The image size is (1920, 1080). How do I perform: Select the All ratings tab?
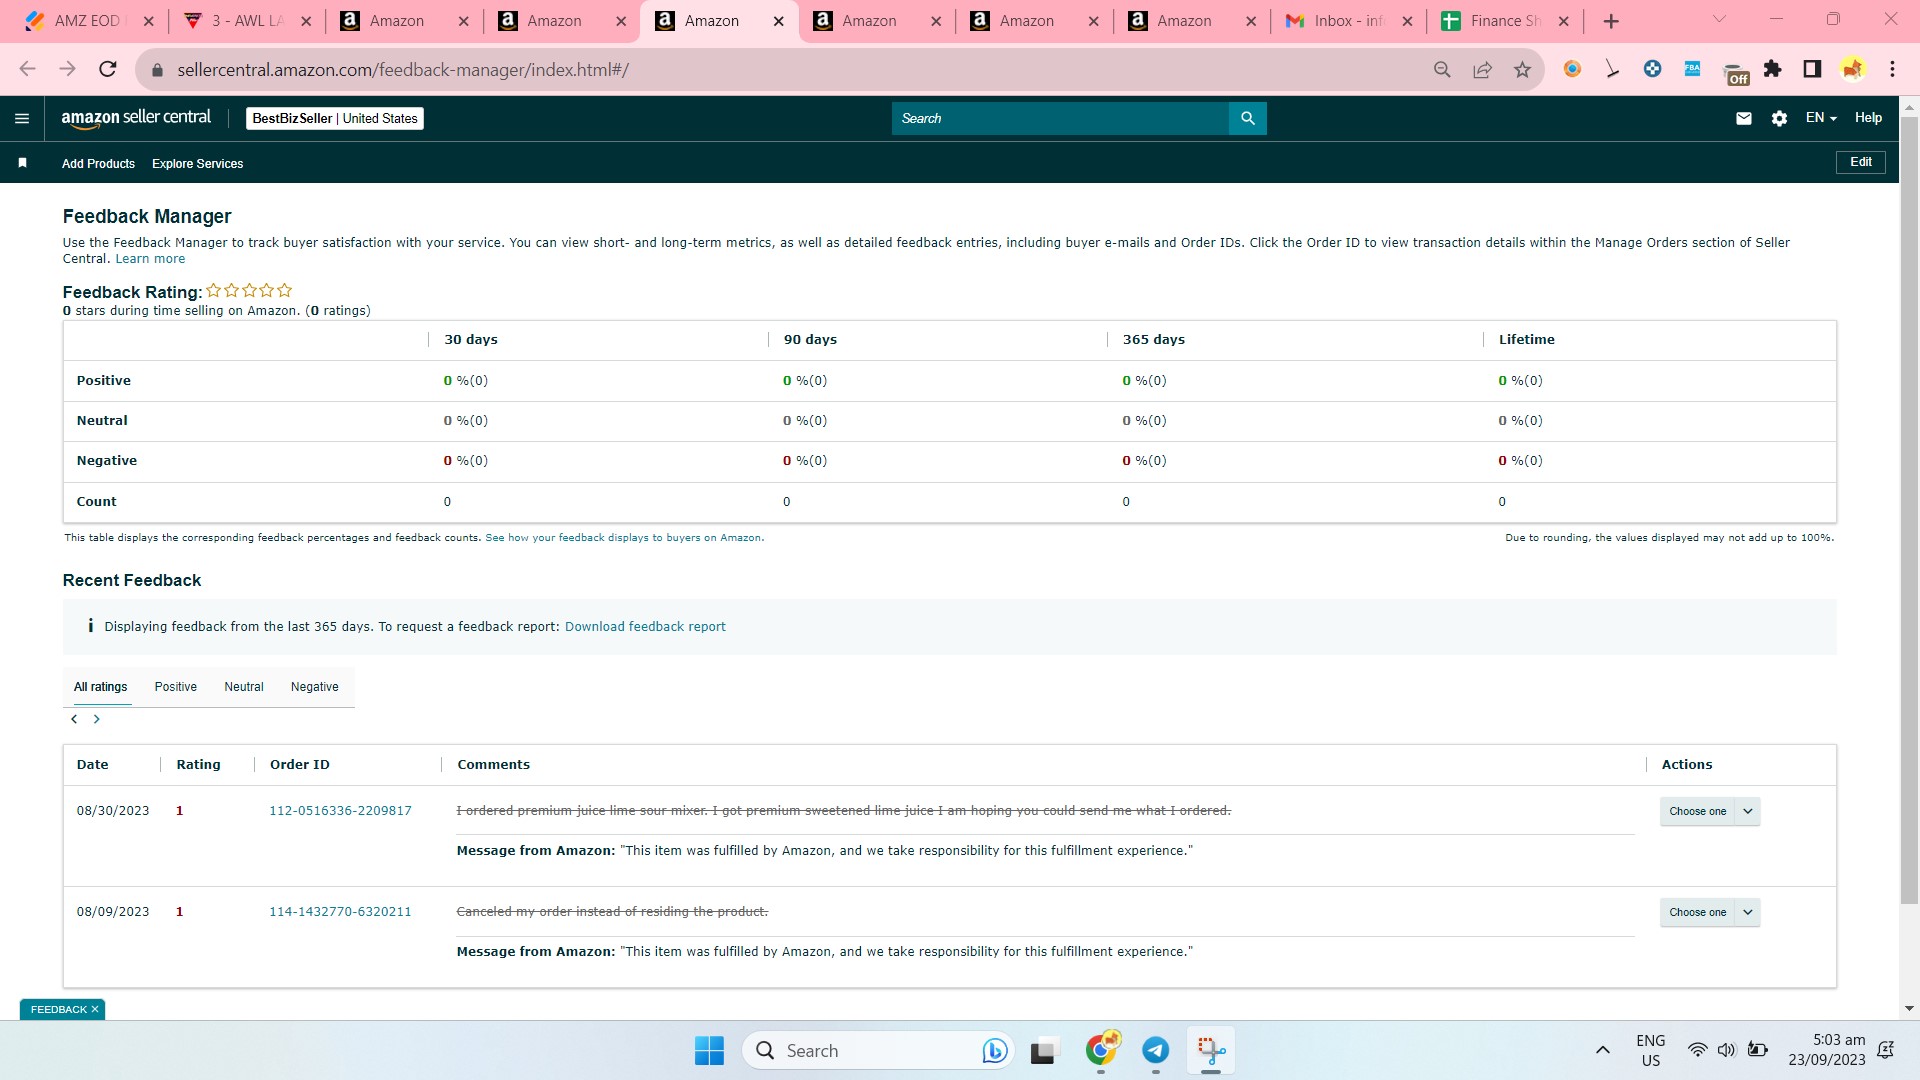tap(100, 687)
